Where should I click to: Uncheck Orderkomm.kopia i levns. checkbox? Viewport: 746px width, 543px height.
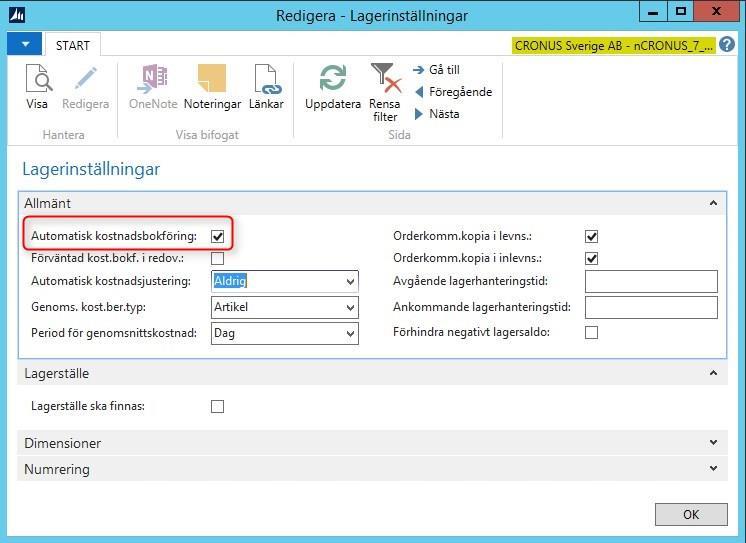point(591,236)
